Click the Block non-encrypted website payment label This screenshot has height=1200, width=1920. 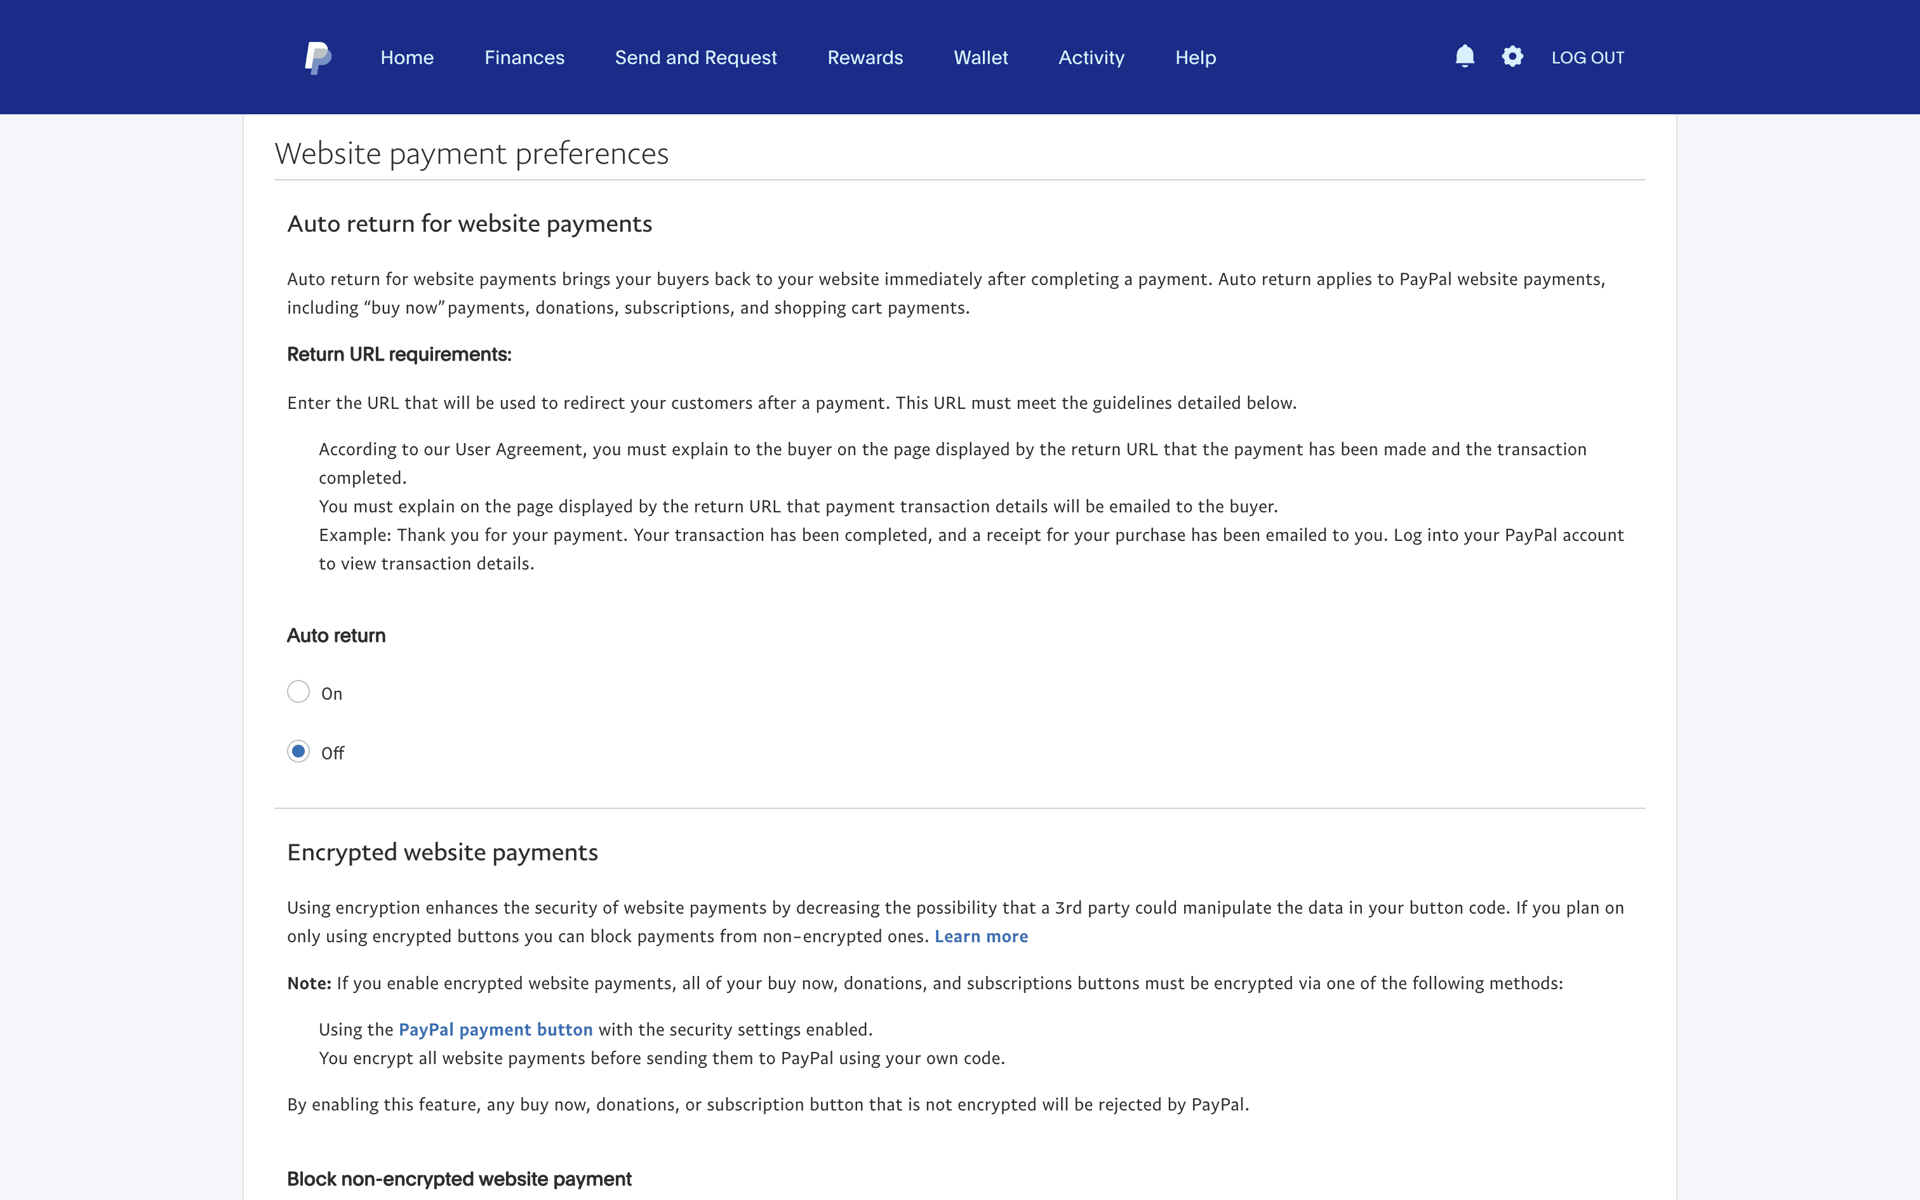coord(459,1179)
